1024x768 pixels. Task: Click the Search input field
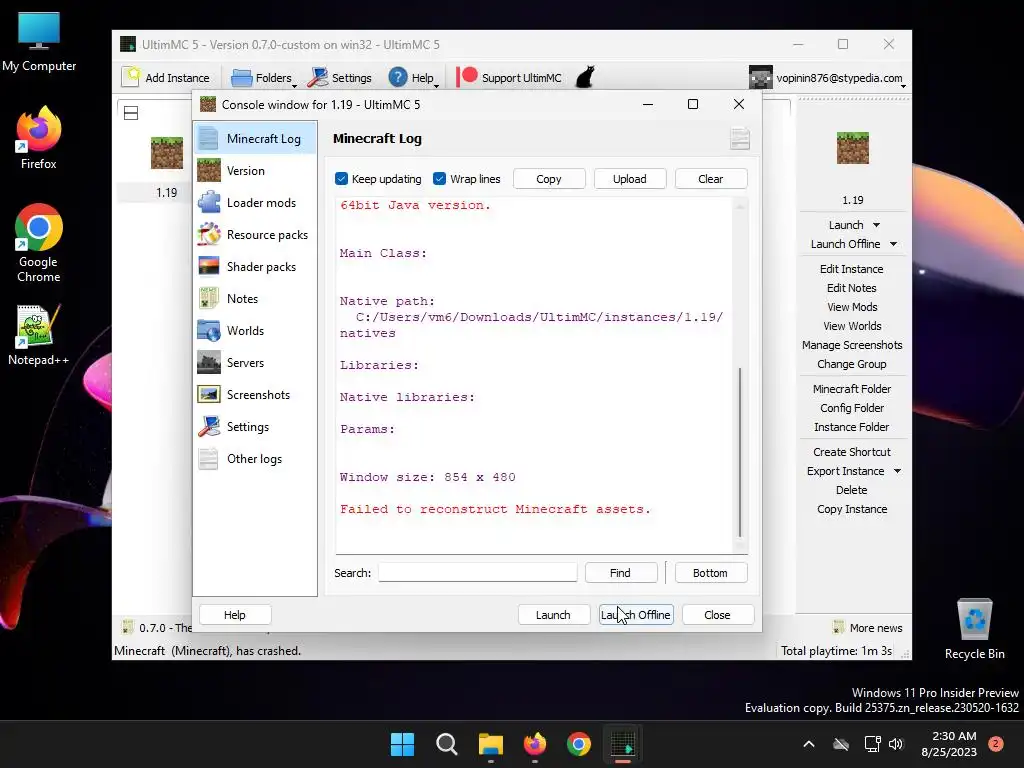click(477, 573)
